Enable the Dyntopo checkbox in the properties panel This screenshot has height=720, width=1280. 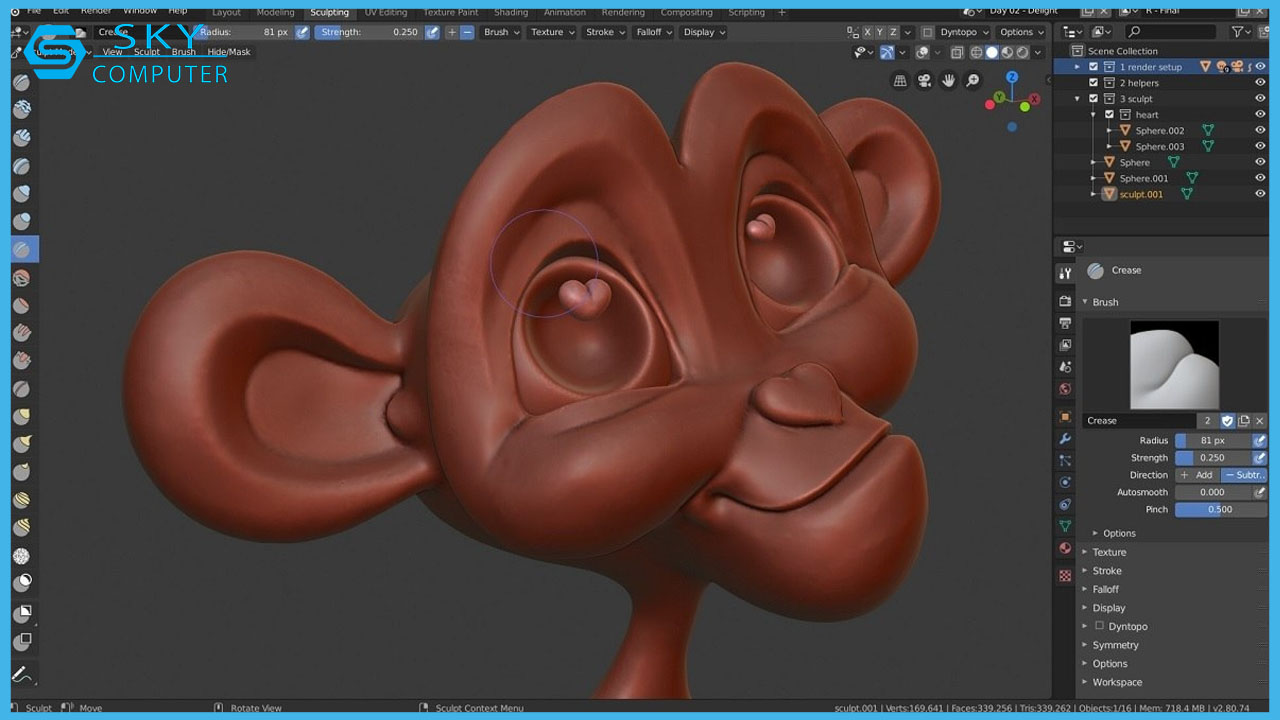tap(1099, 626)
